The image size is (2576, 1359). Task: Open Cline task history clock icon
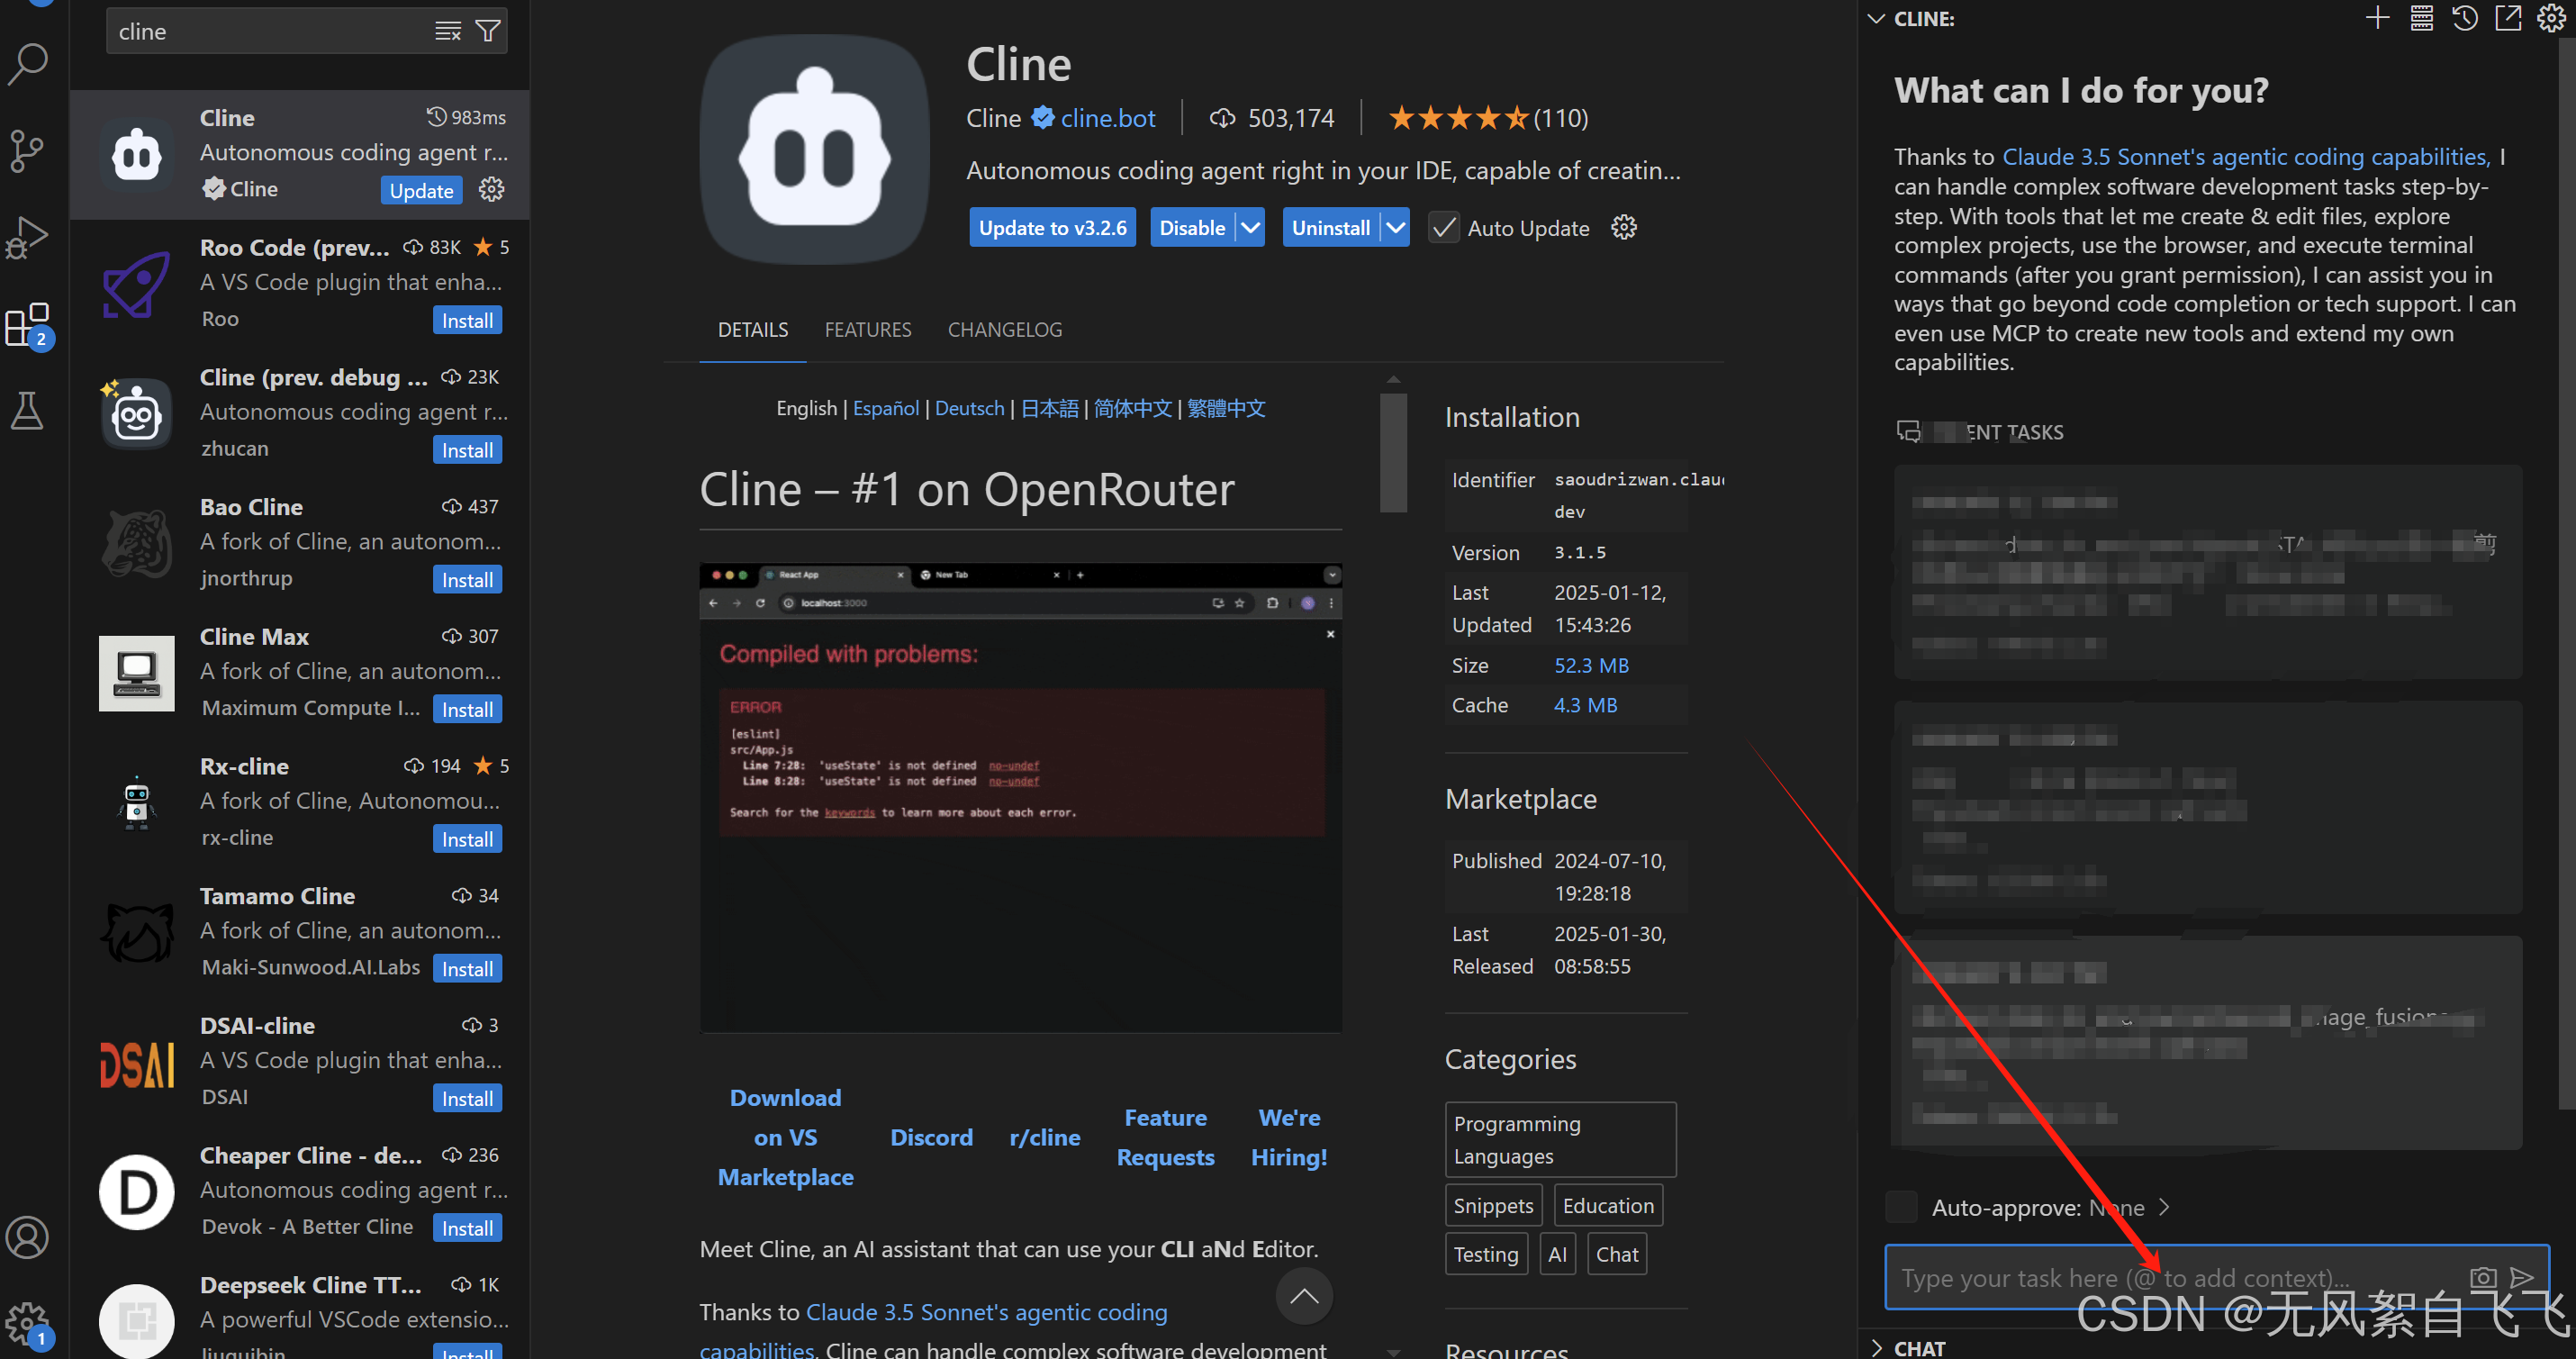[2464, 18]
